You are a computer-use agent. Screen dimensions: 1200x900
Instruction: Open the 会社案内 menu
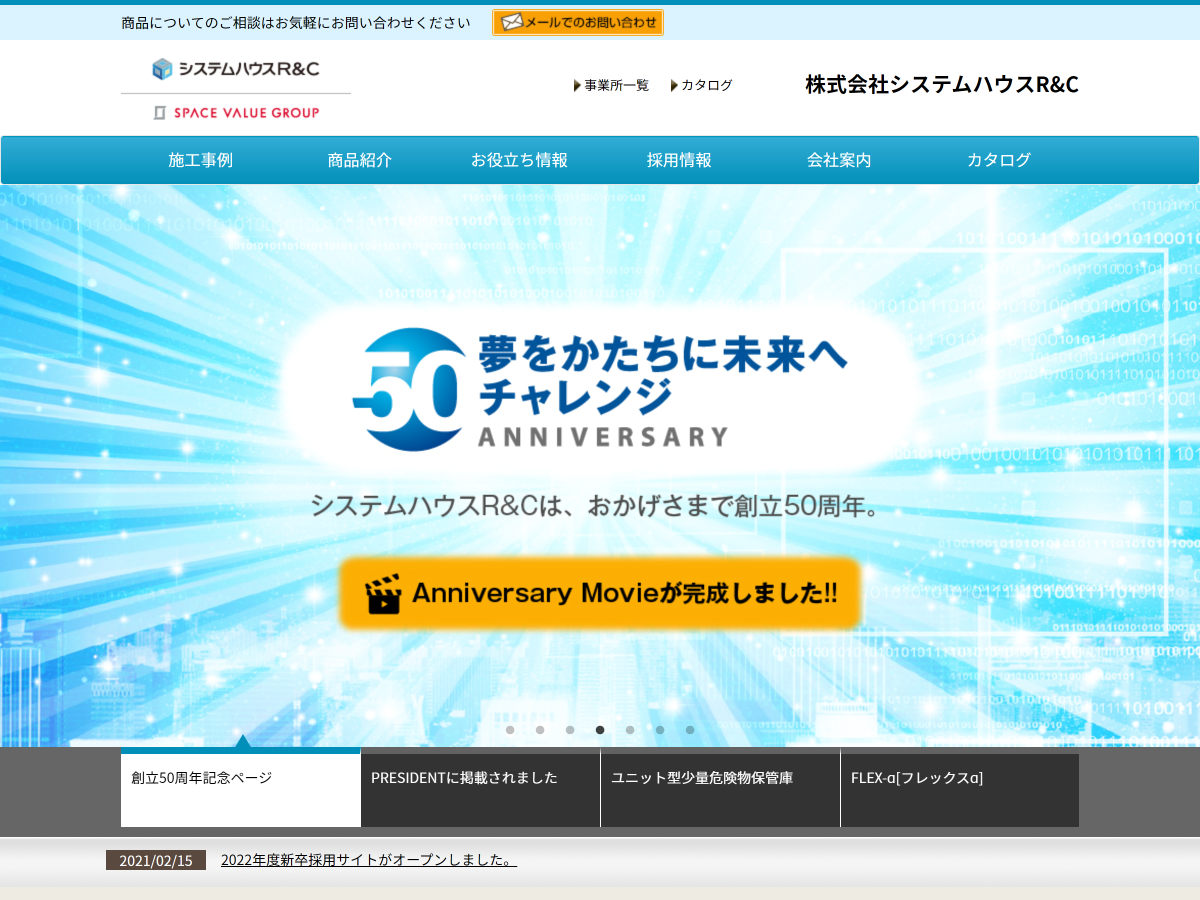click(x=839, y=160)
